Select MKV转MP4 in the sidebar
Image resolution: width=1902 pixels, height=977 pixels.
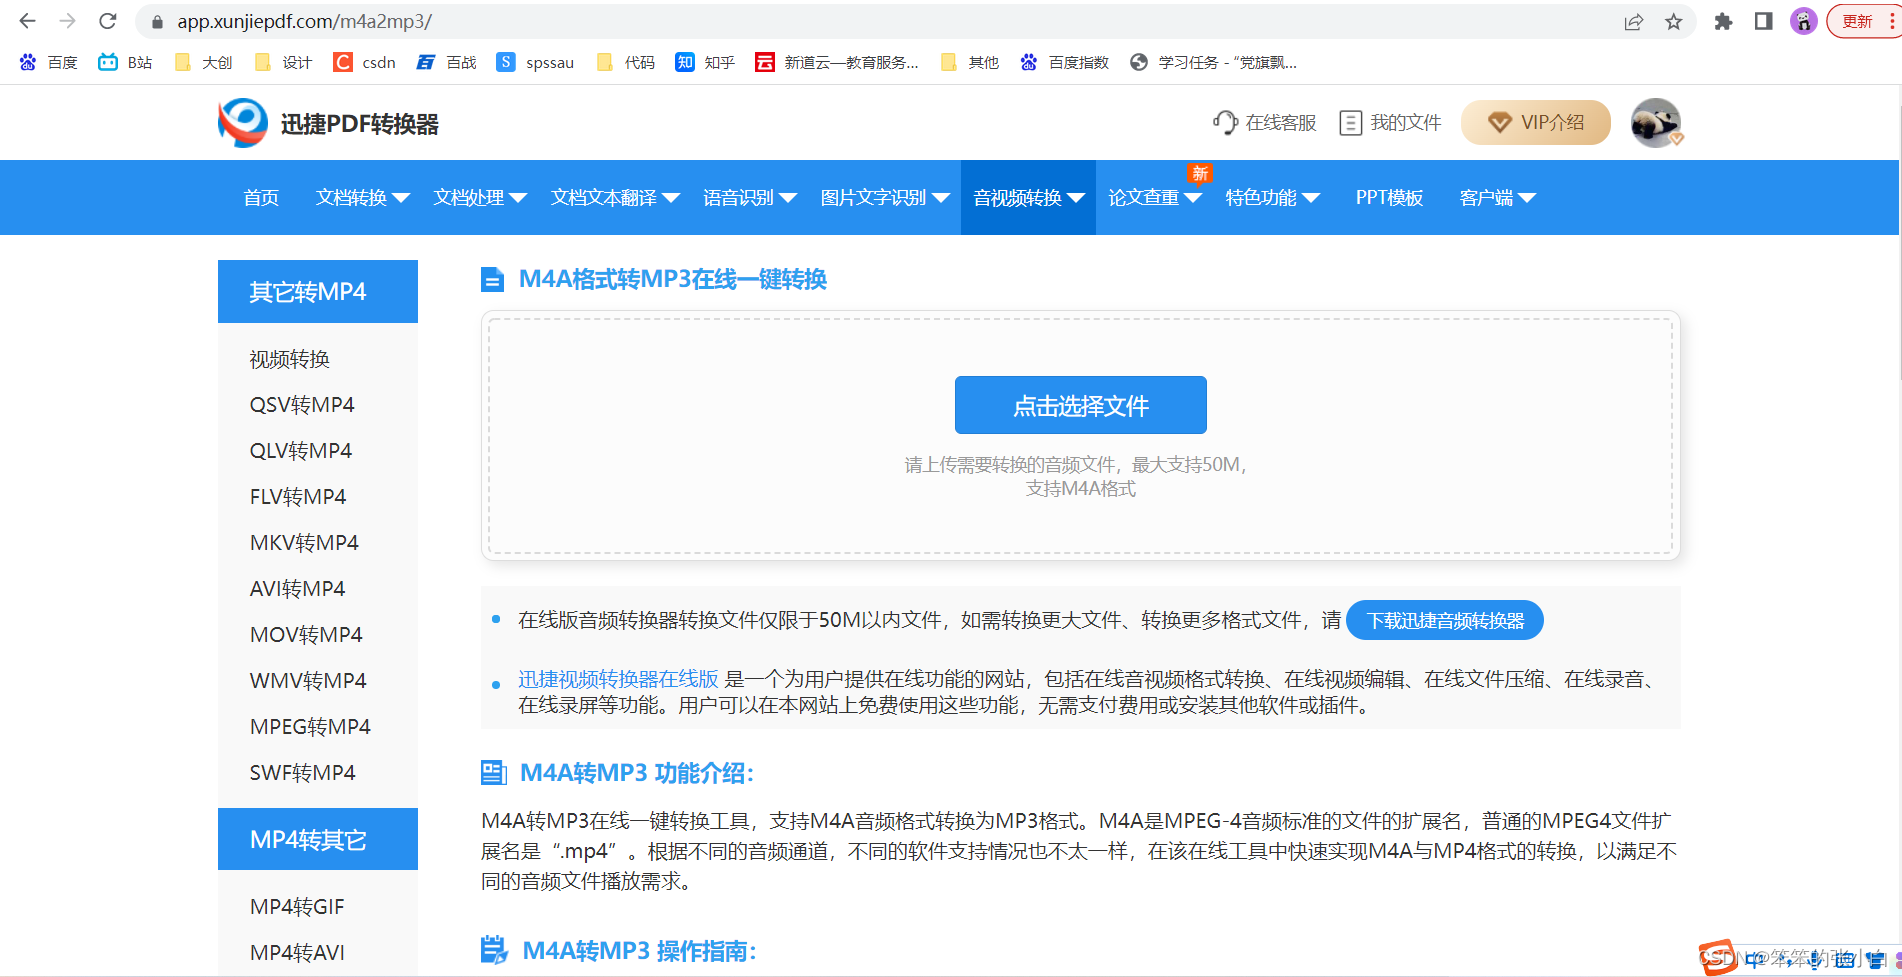coord(304,543)
